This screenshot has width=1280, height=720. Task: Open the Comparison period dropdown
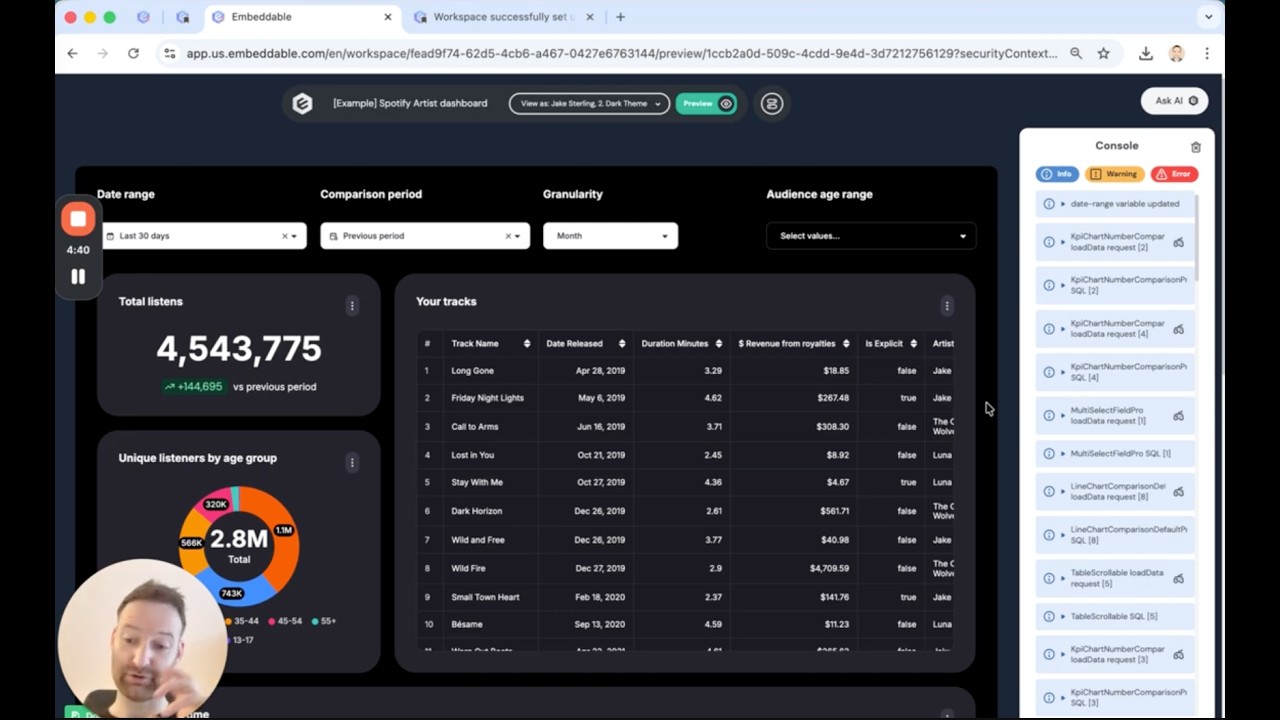click(x=425, y=236)
